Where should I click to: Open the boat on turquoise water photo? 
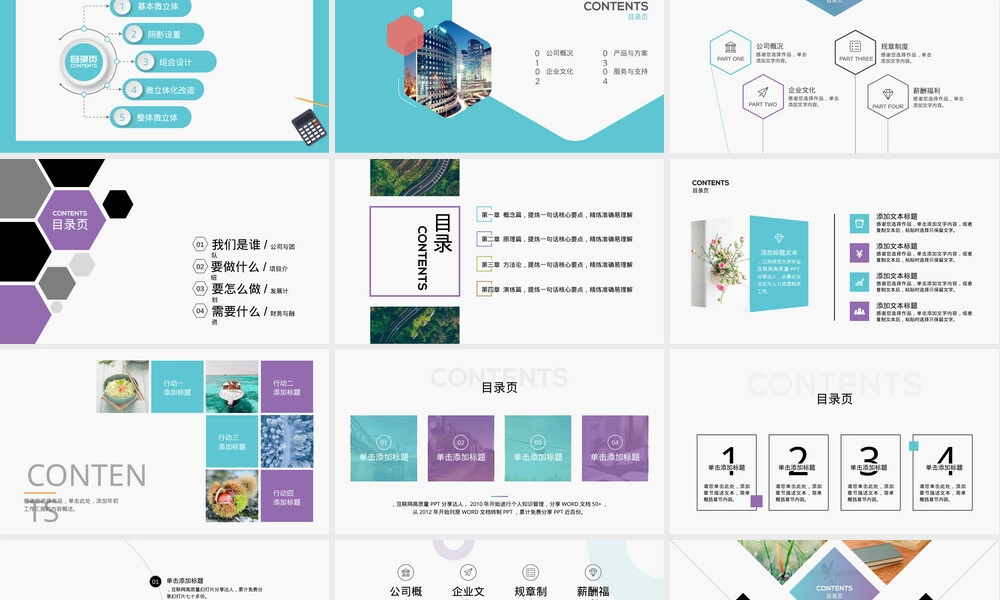(x=232, y=386)
